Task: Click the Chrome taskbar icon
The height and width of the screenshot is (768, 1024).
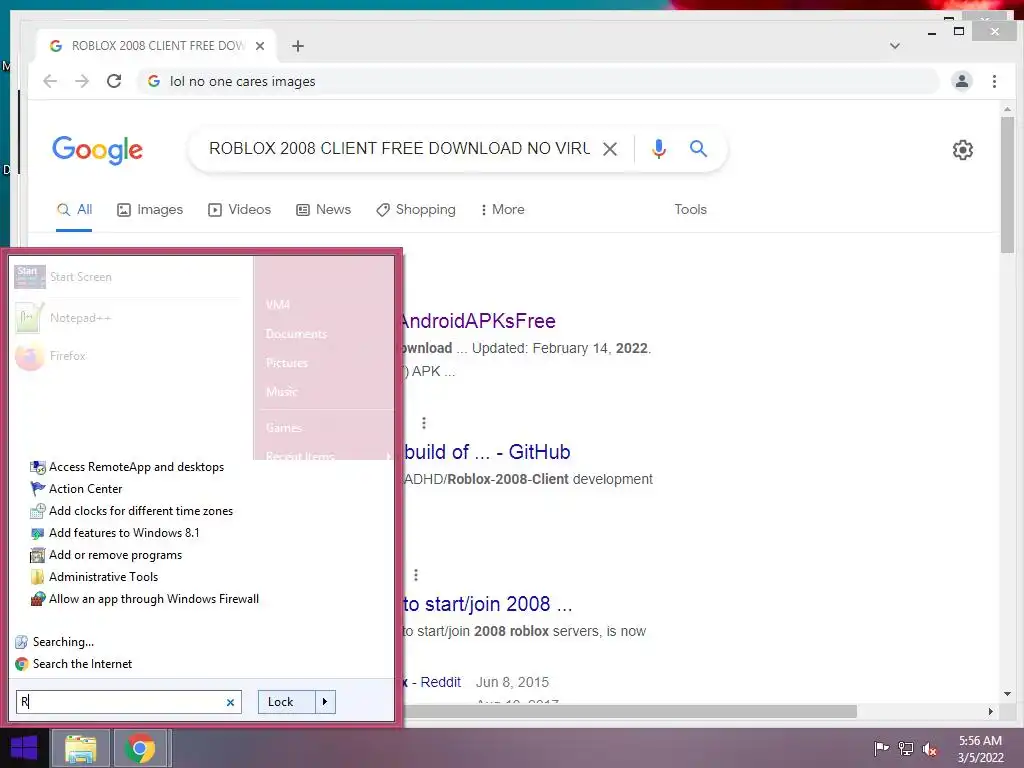Action: tap(140, 748)
